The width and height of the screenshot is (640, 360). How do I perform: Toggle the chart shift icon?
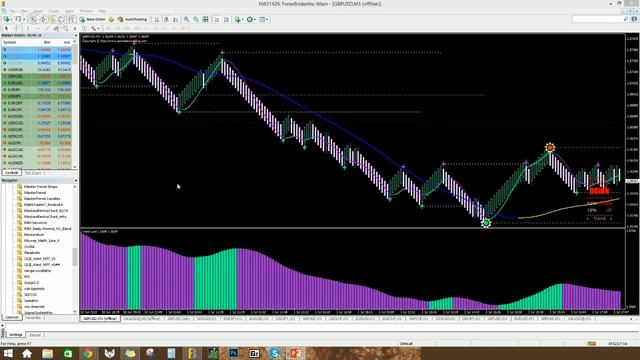pos(227,19)
